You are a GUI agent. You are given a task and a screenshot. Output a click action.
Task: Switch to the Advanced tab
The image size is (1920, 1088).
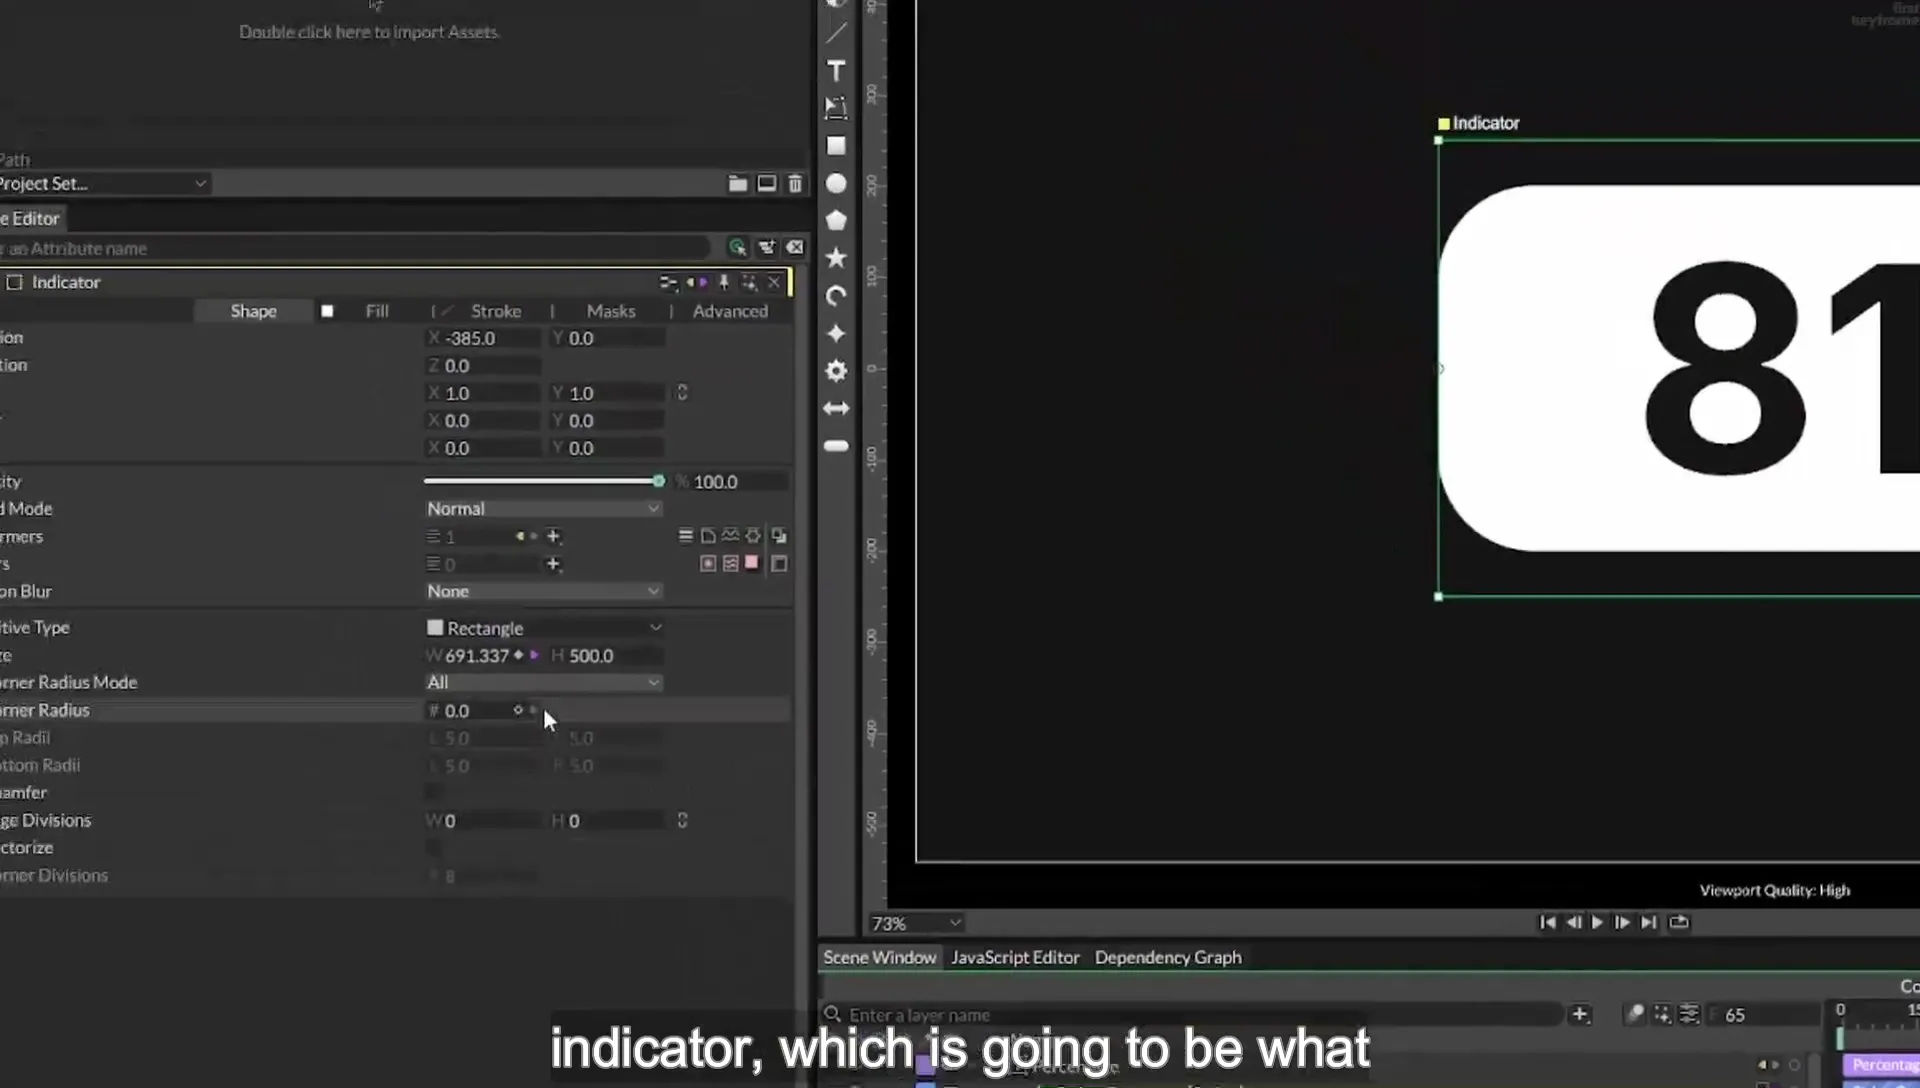pos(730,312)
